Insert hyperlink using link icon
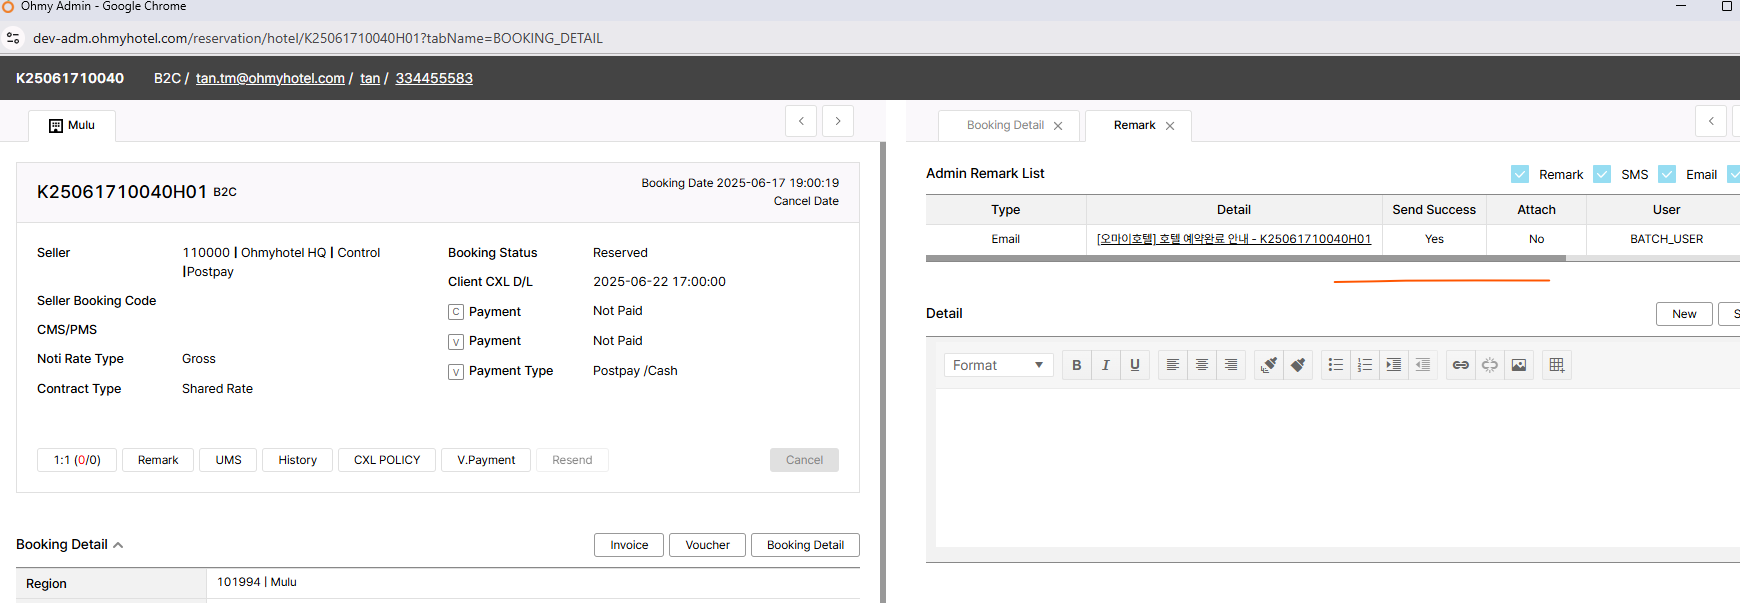This screenshot has height=603, width=1740. coord(1460,365)
